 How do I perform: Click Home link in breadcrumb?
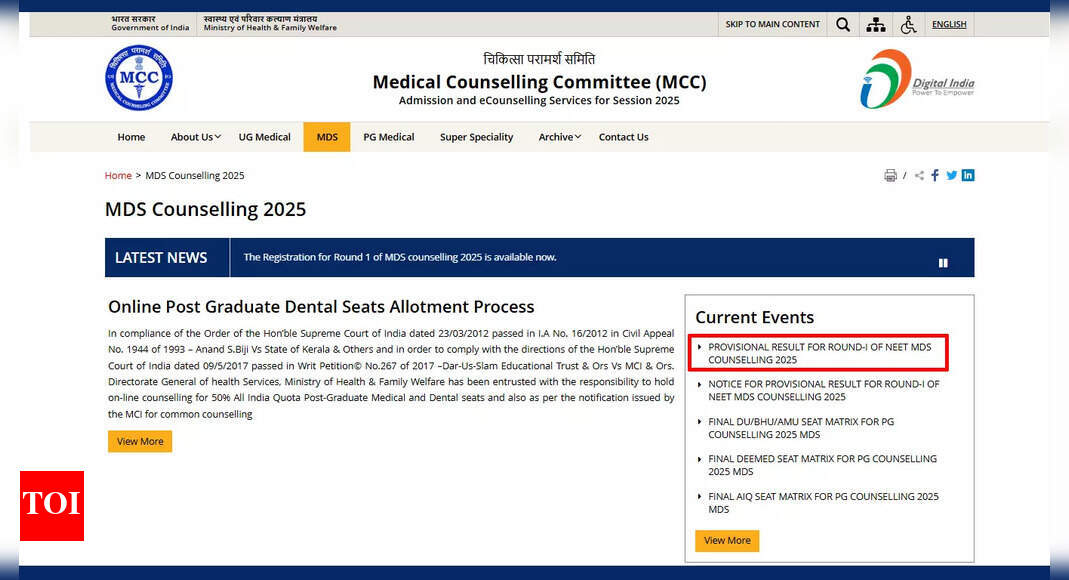(118, 176)
